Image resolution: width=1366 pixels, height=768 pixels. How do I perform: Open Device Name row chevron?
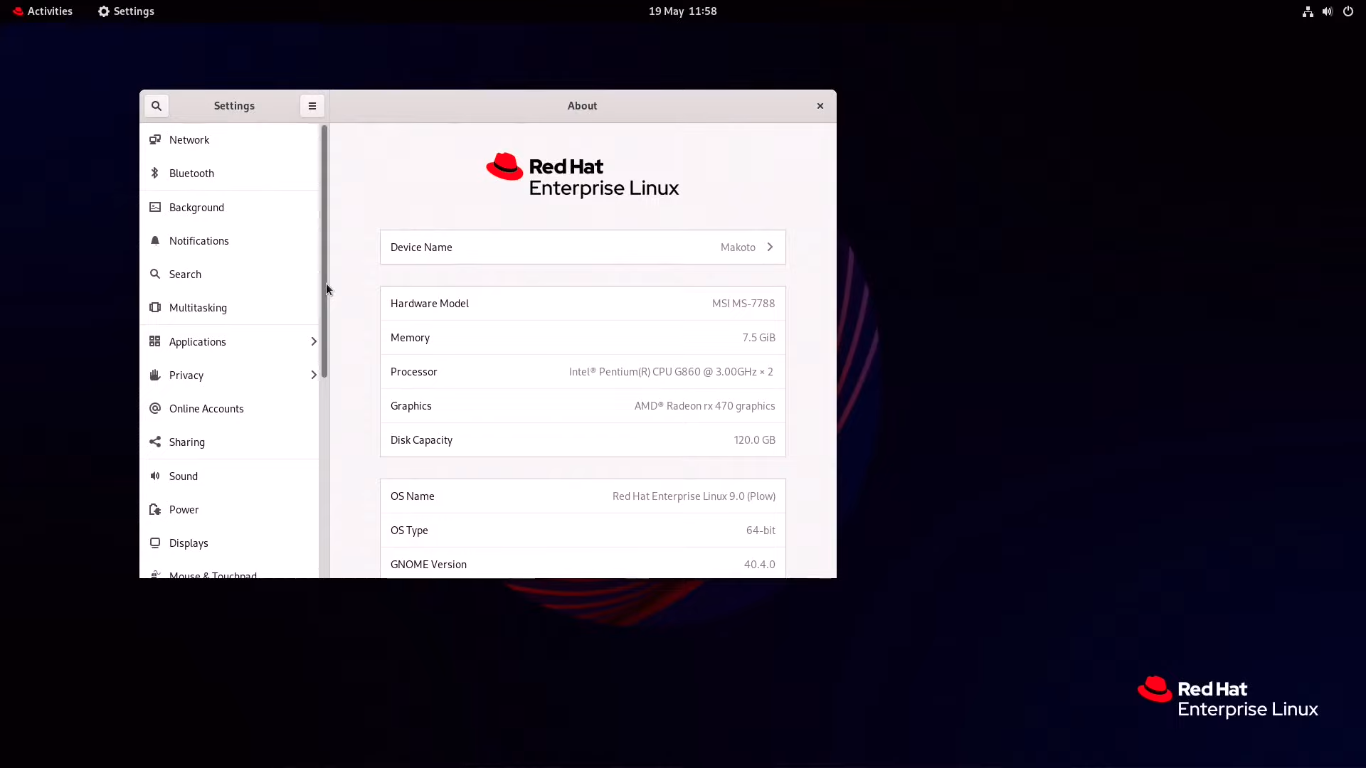click(770, 247)
